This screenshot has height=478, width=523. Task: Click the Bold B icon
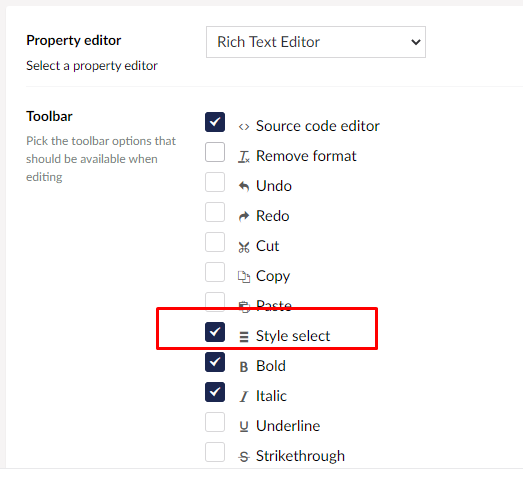coord(244,367)
